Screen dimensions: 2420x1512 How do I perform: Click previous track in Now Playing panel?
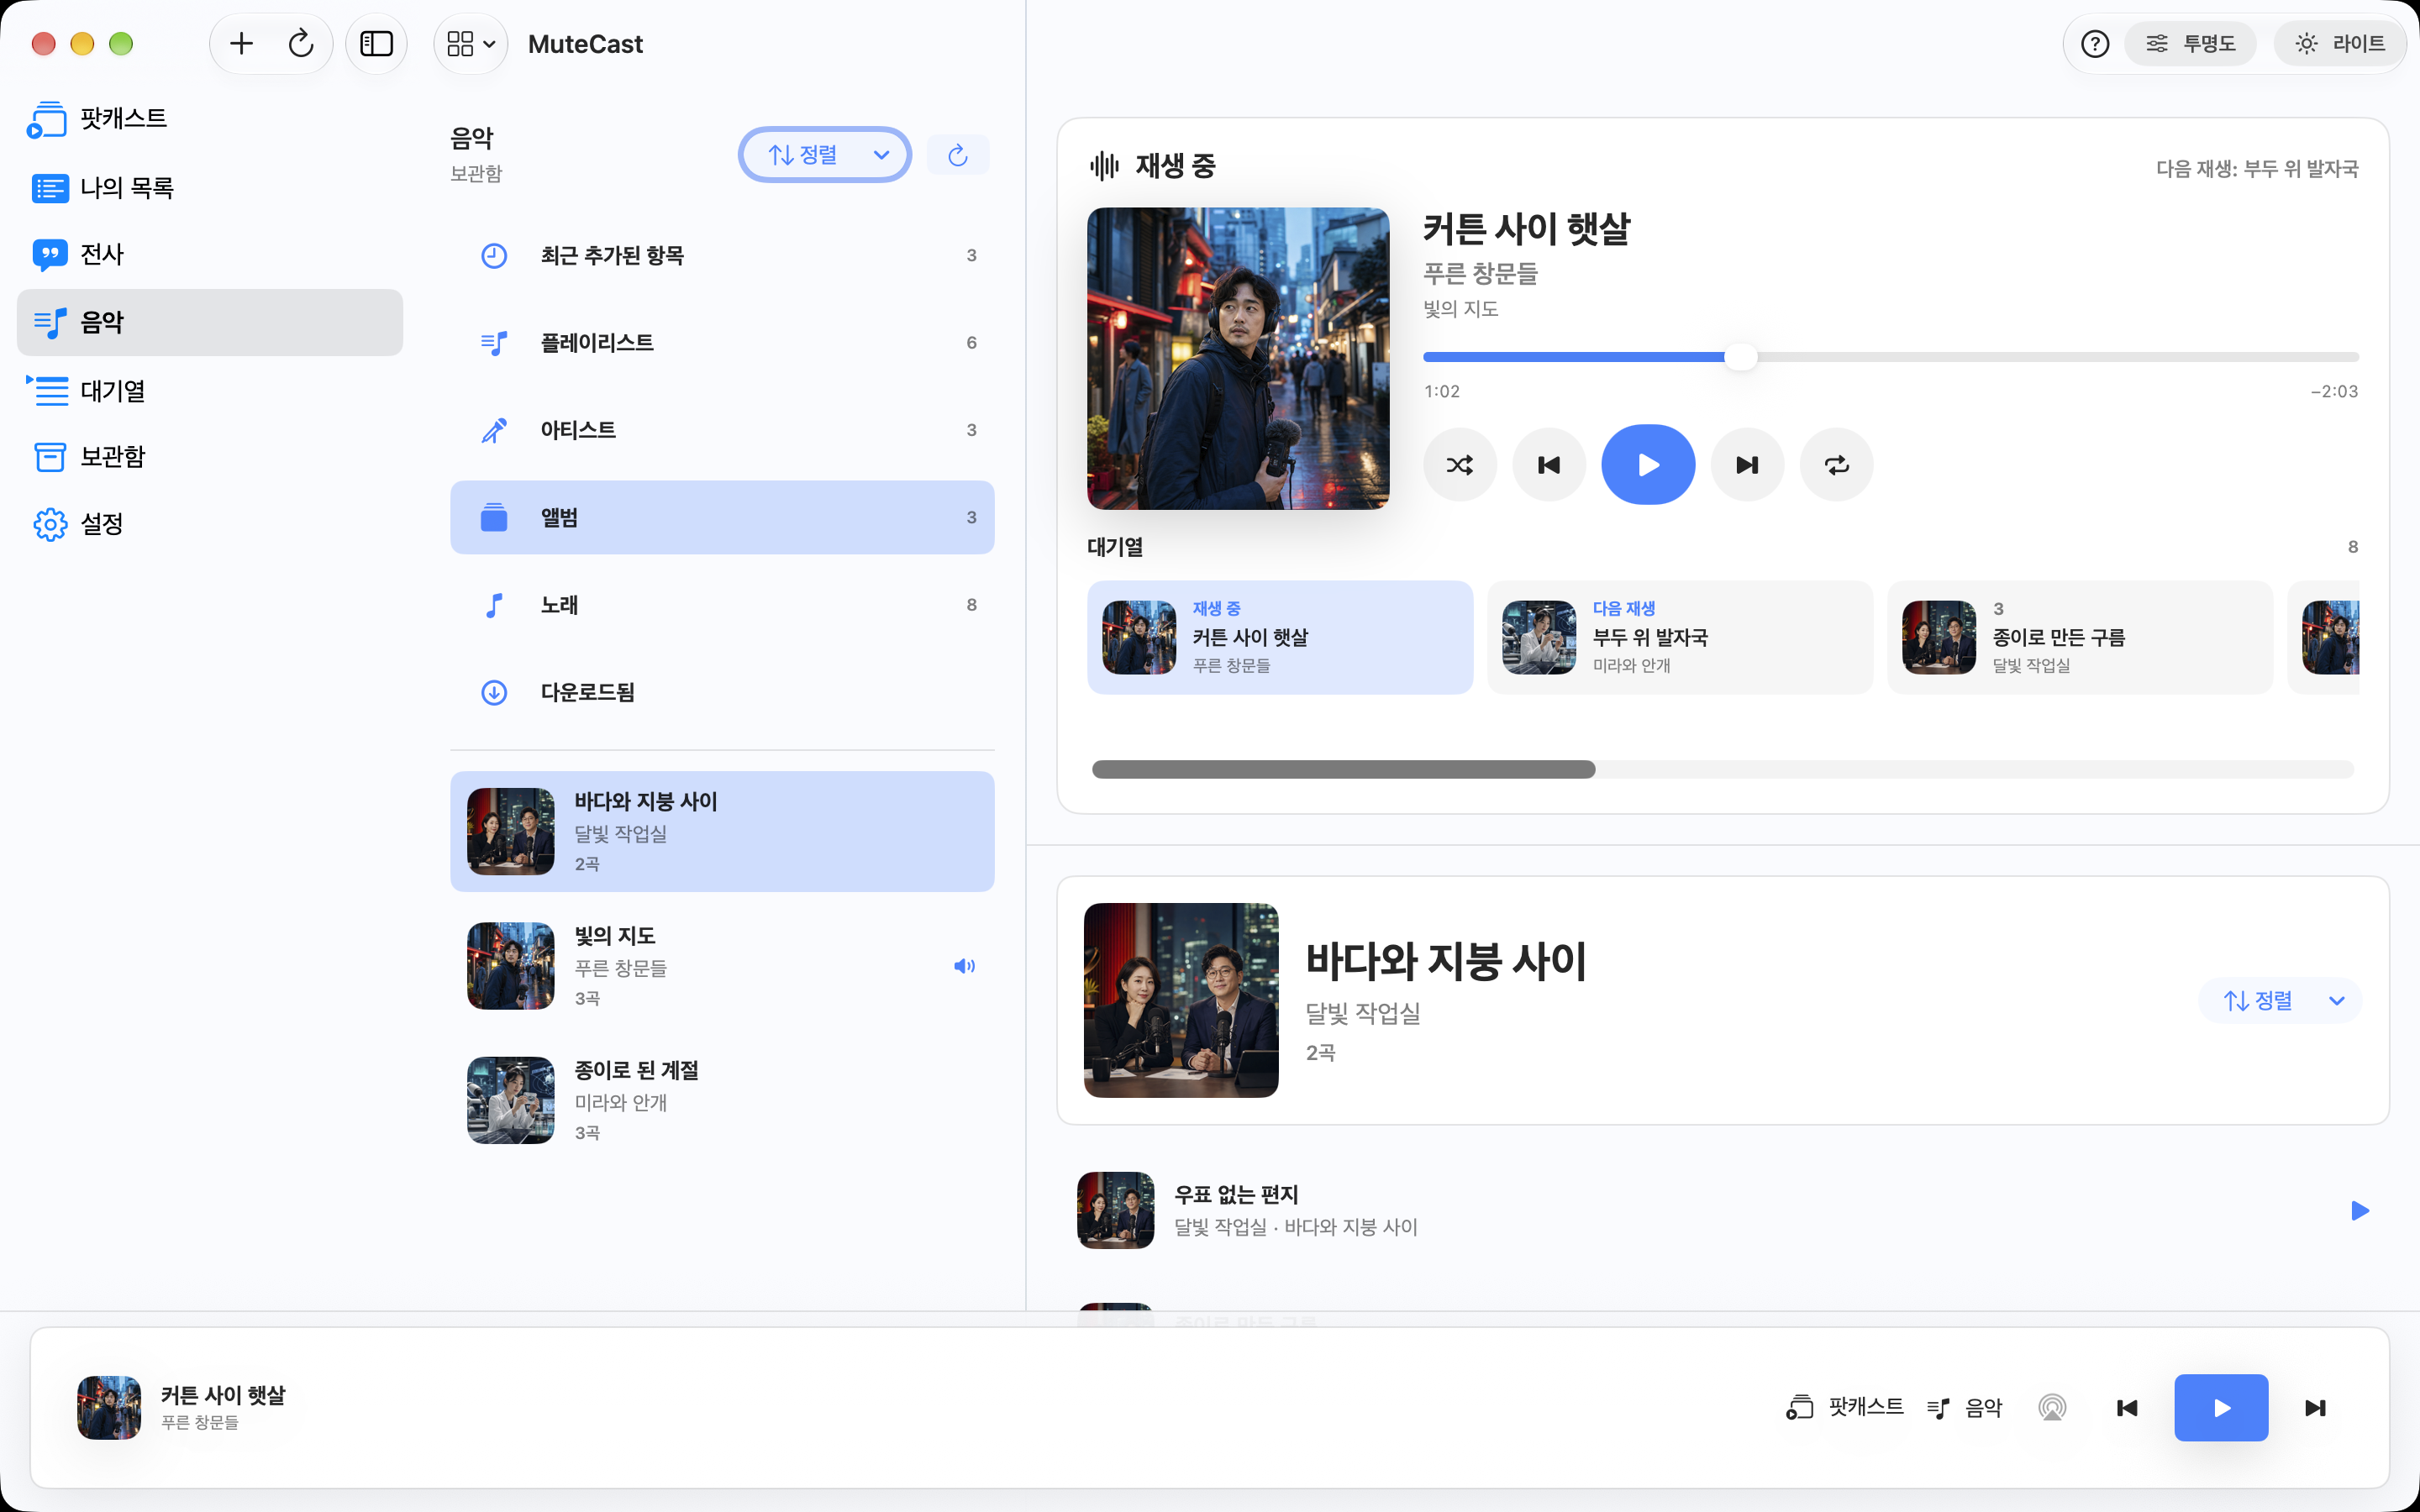pos(1549,465)
